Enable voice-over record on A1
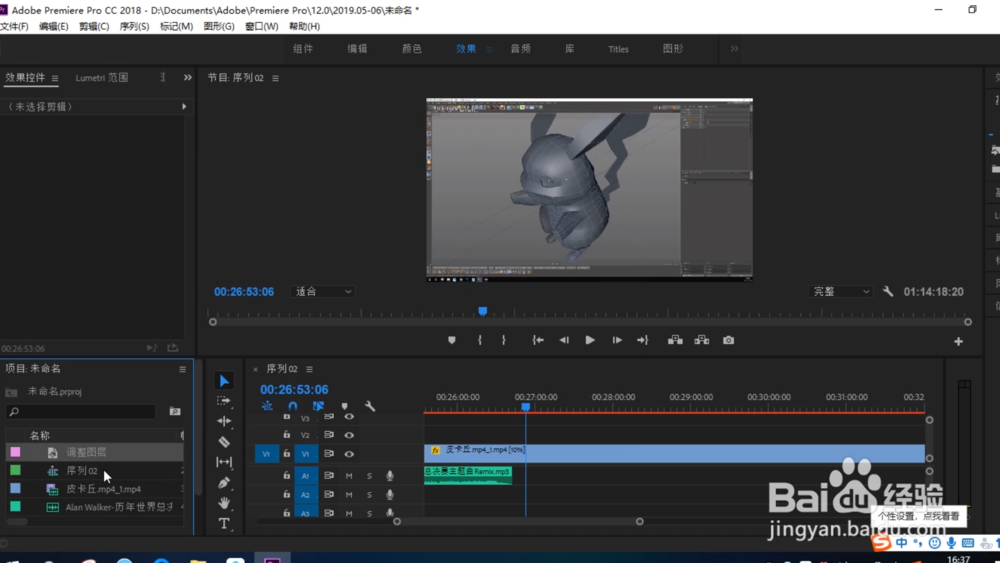This screenshot has height=563, width=1000. click(390, 476)
